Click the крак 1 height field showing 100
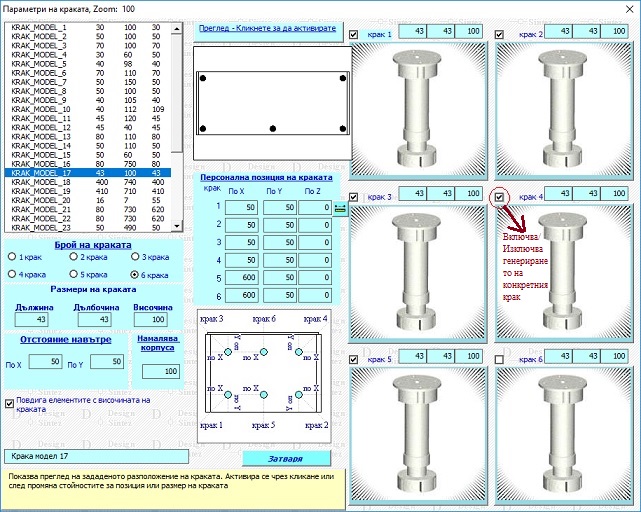Viewport: 641px width, 512px height. point(468,31)
